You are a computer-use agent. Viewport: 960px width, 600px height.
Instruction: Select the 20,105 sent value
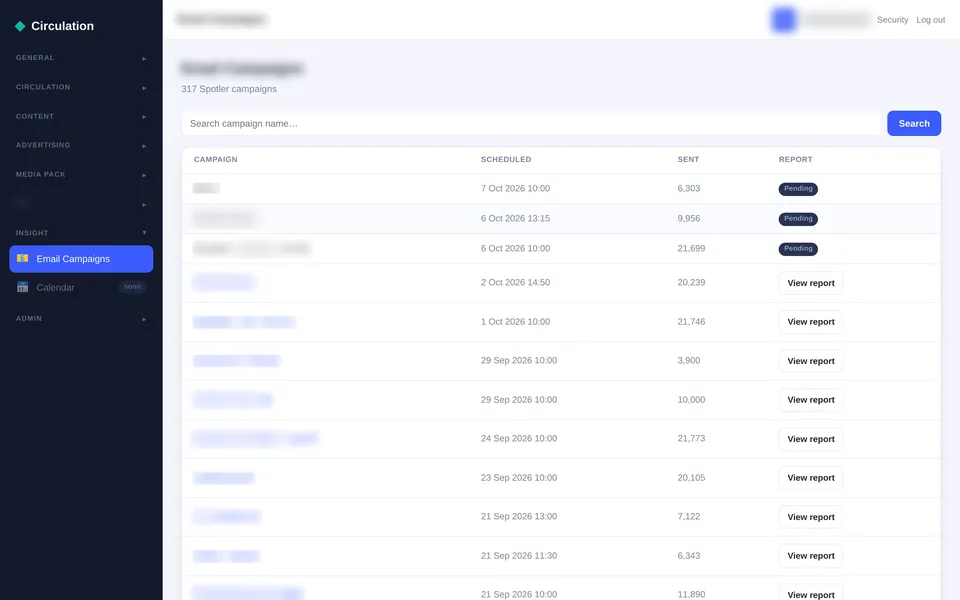tap(691, 478)
